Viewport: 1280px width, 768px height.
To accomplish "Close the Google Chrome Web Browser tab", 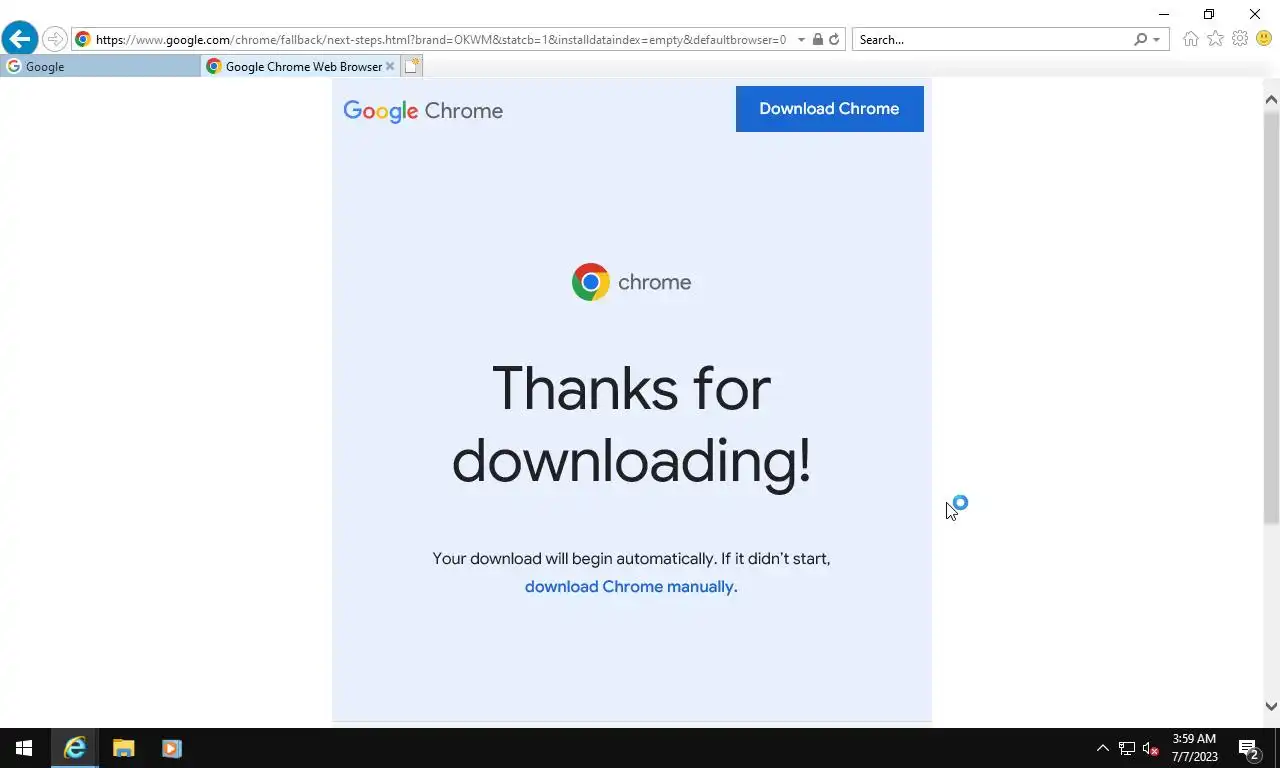I will tap(390, 66).
